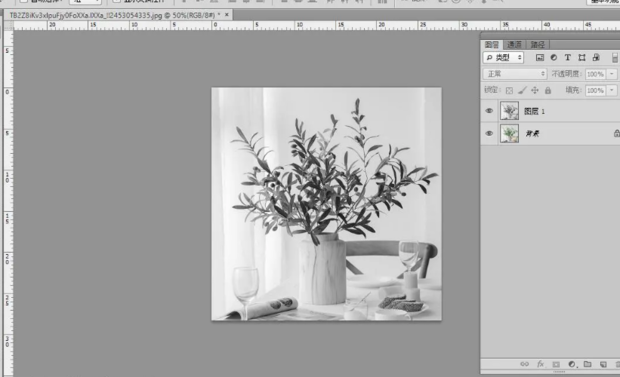Open the 正常 blend mode dropdown
The width and height of the screenshot is (620, 377).
515,74
